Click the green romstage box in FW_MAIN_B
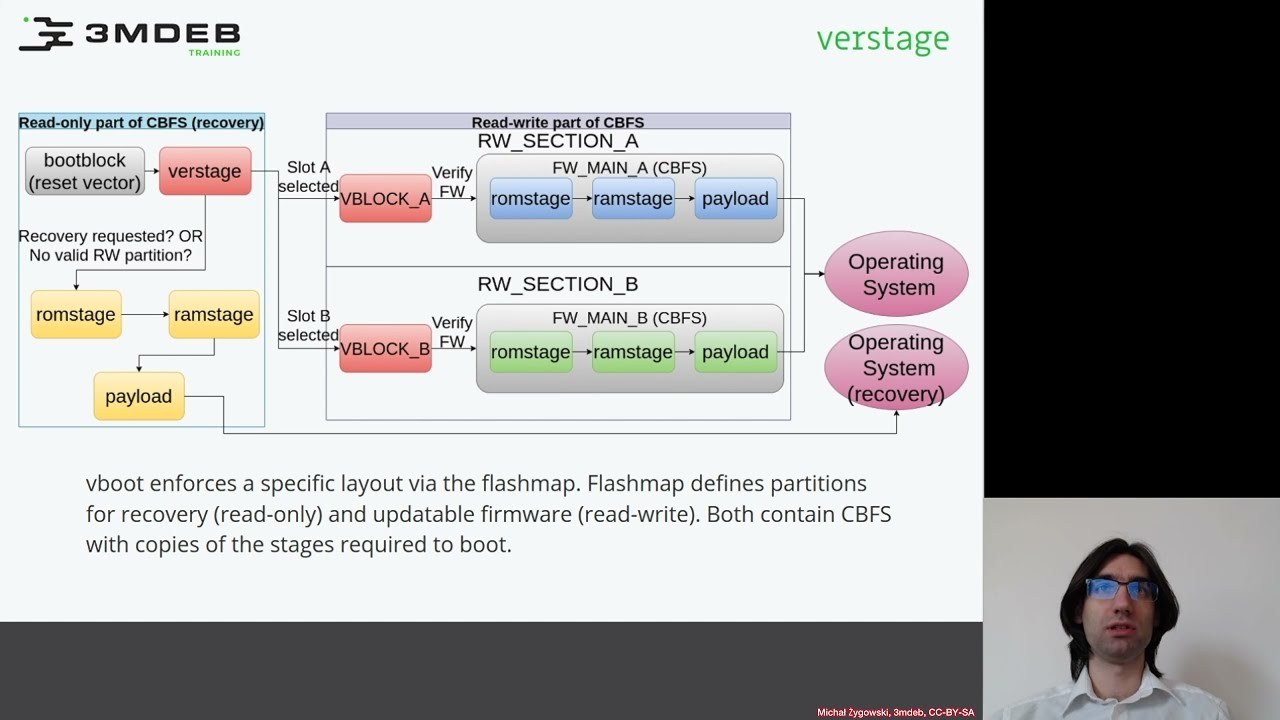 531,352
